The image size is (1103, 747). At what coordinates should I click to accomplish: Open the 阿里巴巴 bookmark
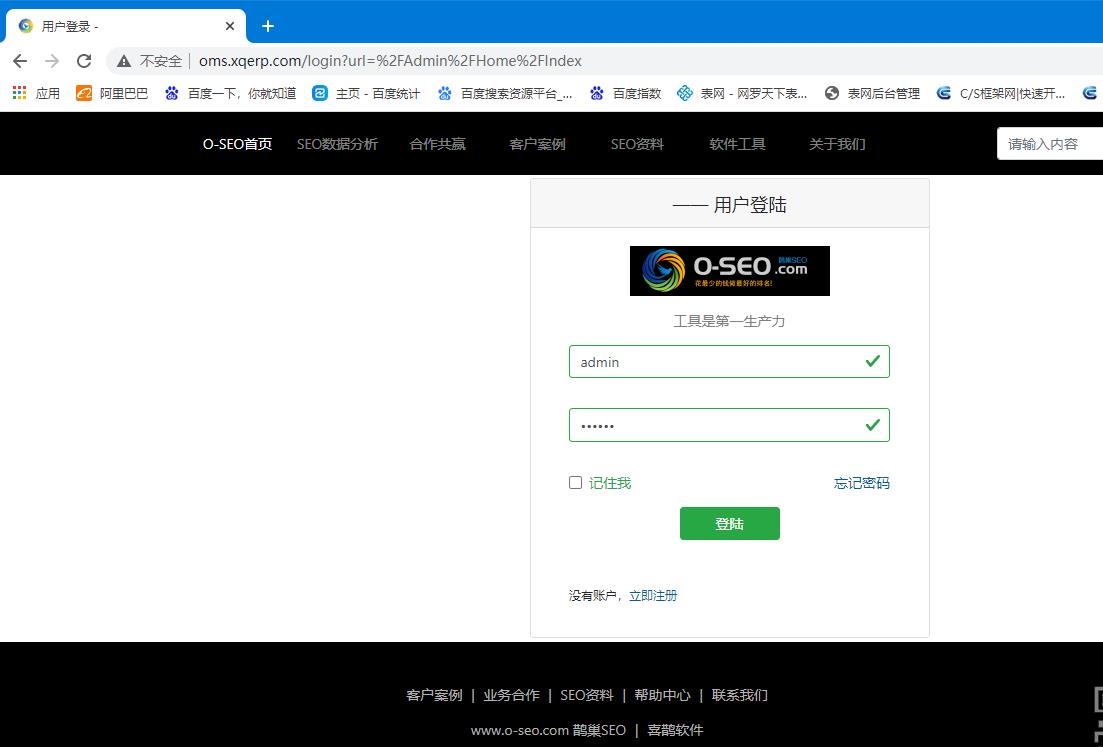tap(110, 93)
